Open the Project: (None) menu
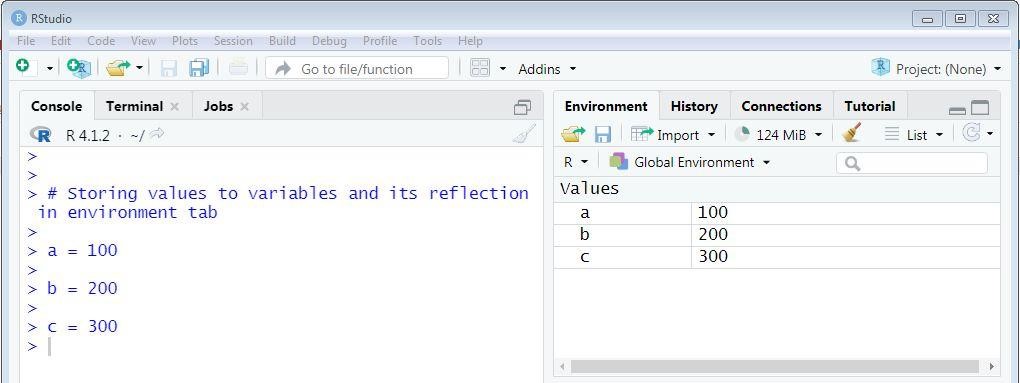Image resolution: width=1020 pixels, height=383 pixels. 937,68
